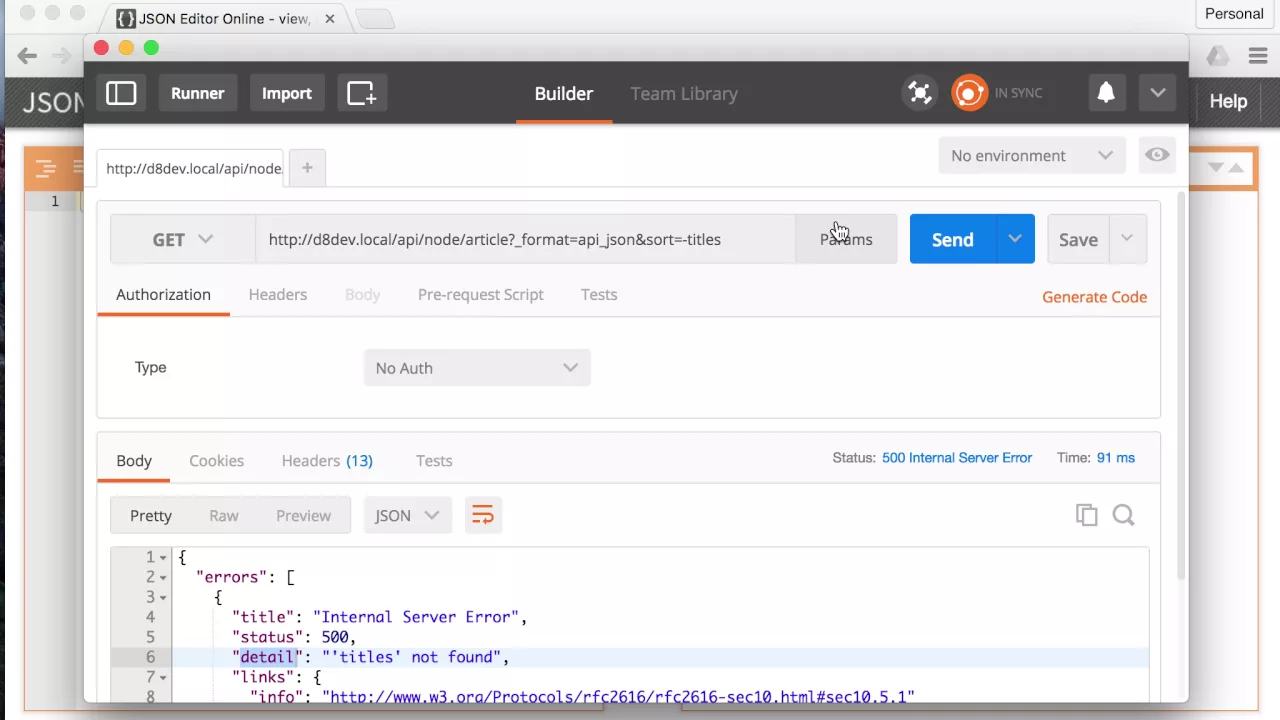Open the new window icon next to Import
Image resolution: width=1280 pixels, height=720 pixels.
pos(361,93)
